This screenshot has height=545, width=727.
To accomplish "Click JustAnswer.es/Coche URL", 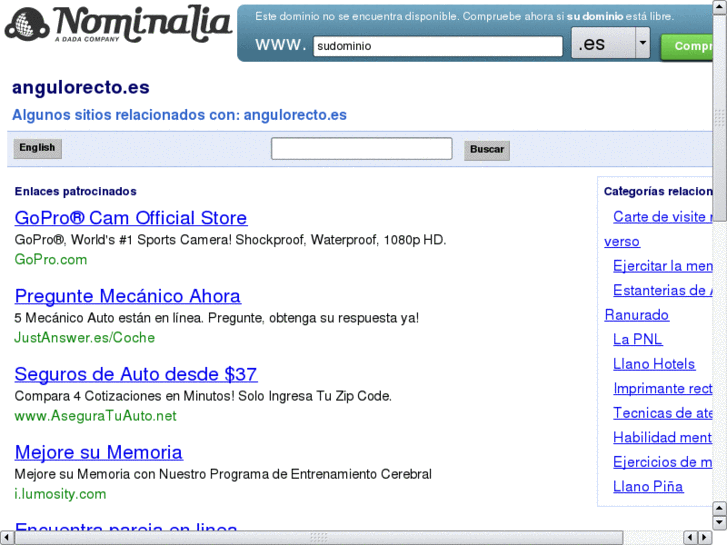I will point(84,338).
